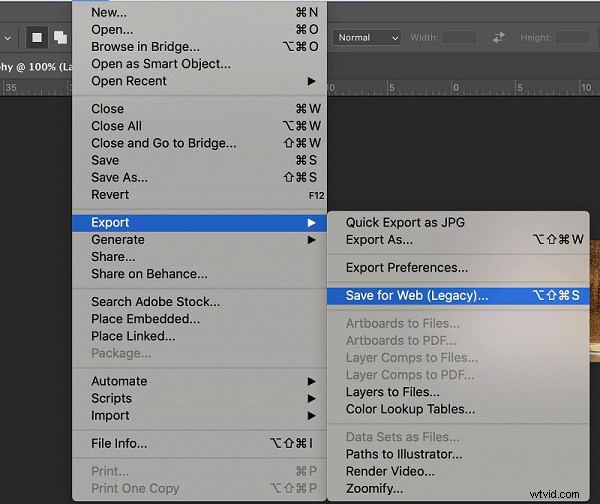This screenshot has height=504, width=600.
Task: Choose Save for Web (Legacy)
Action: 417,296
